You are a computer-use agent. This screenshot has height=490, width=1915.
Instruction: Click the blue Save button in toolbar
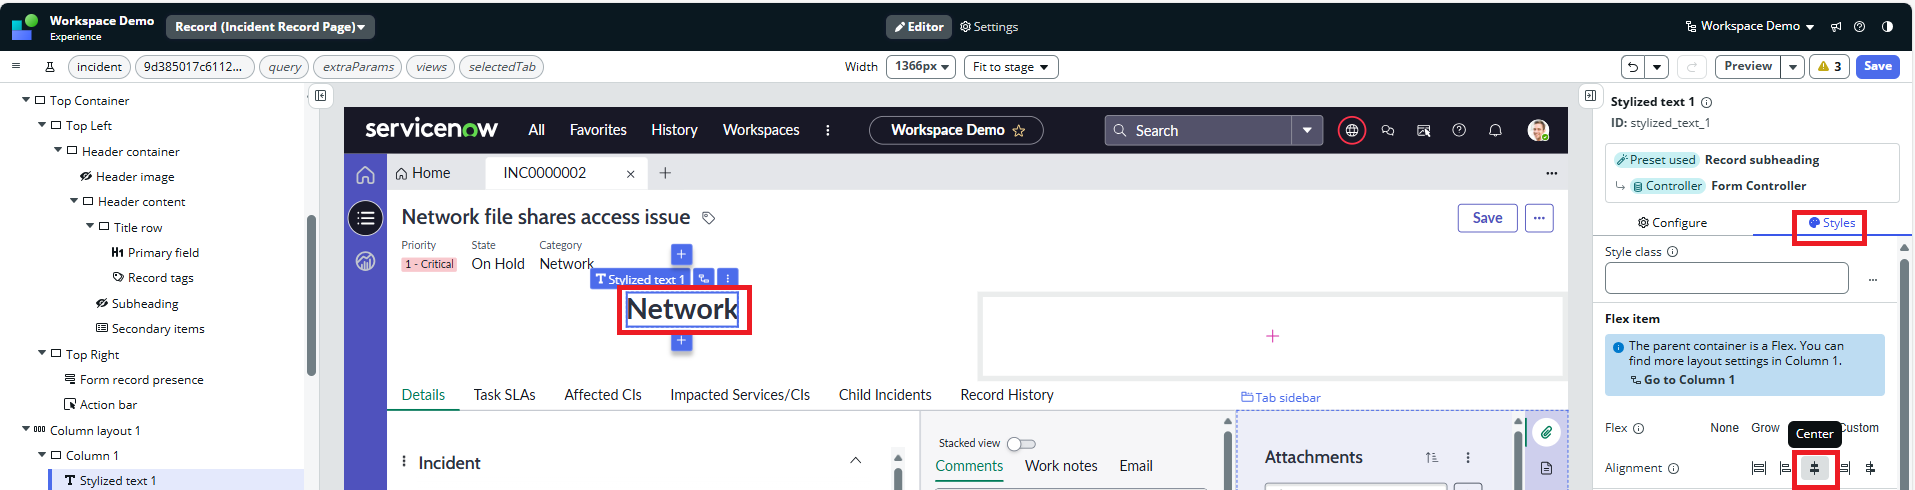[x=1877, y=67]
